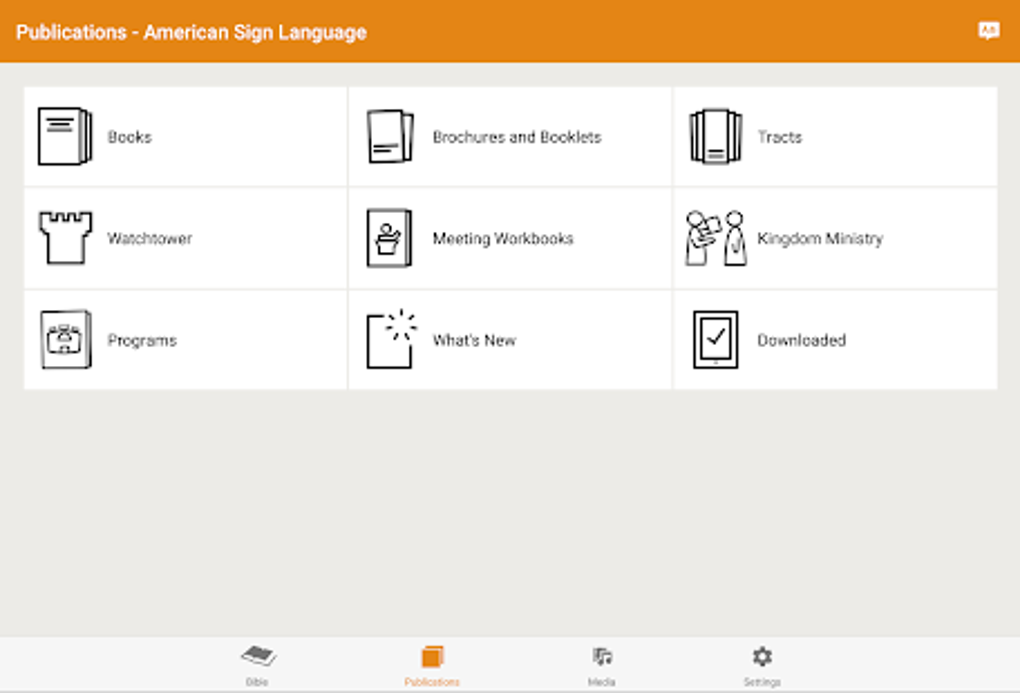Open the Downloaded tablet checkmark icon
This screenshot has height=693, width=1020.
click(716, 339)
